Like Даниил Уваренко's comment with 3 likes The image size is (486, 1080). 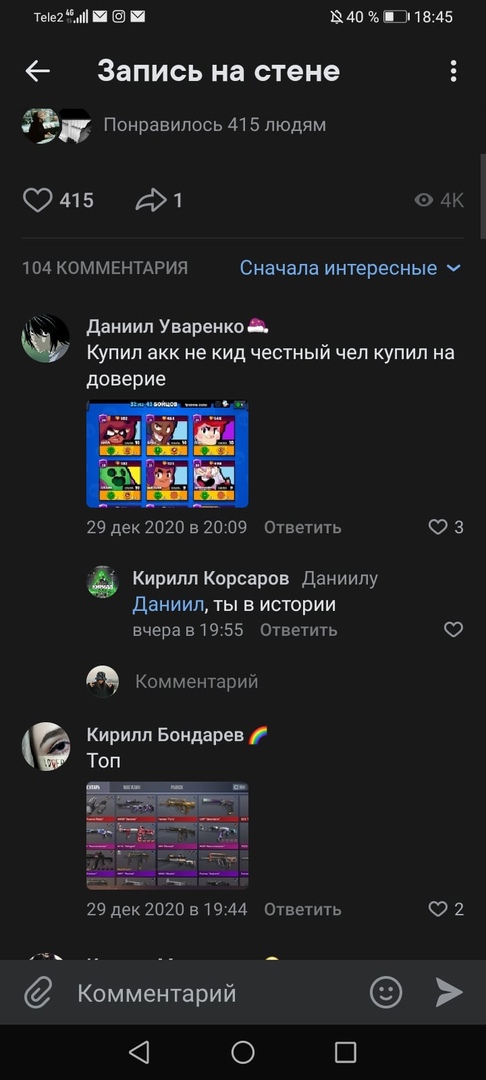coord(438,528)
